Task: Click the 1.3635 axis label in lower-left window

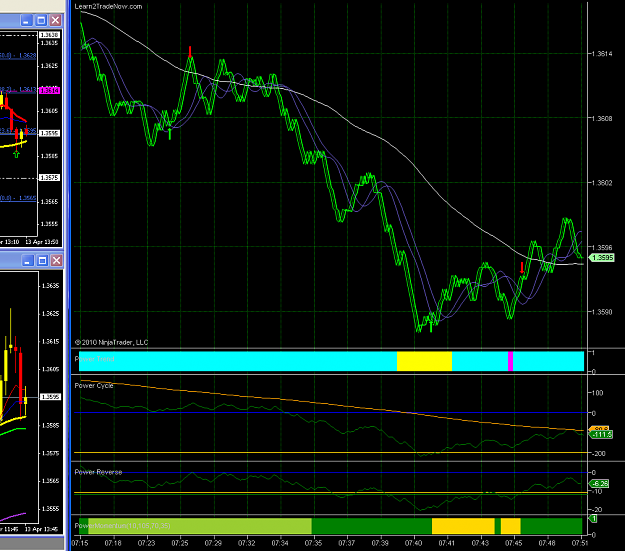Action: tap(50, 286)
